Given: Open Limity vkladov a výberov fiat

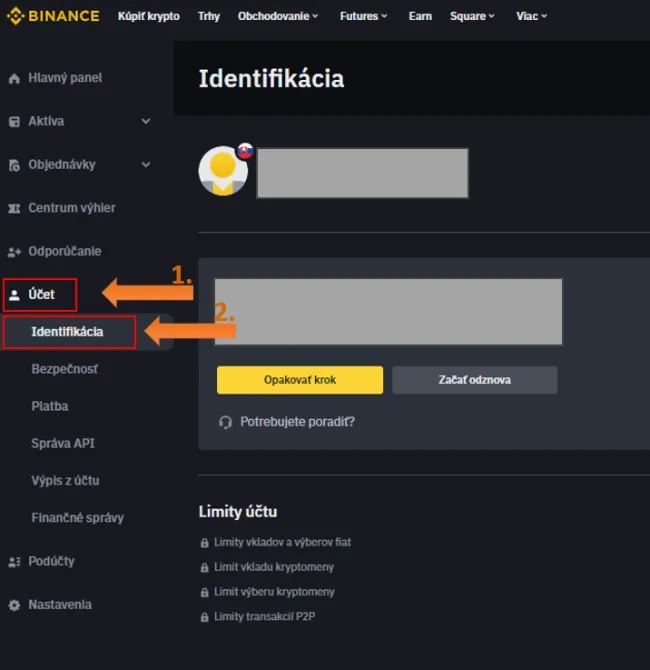Looking at the screenshot, I should pos(282,542).
